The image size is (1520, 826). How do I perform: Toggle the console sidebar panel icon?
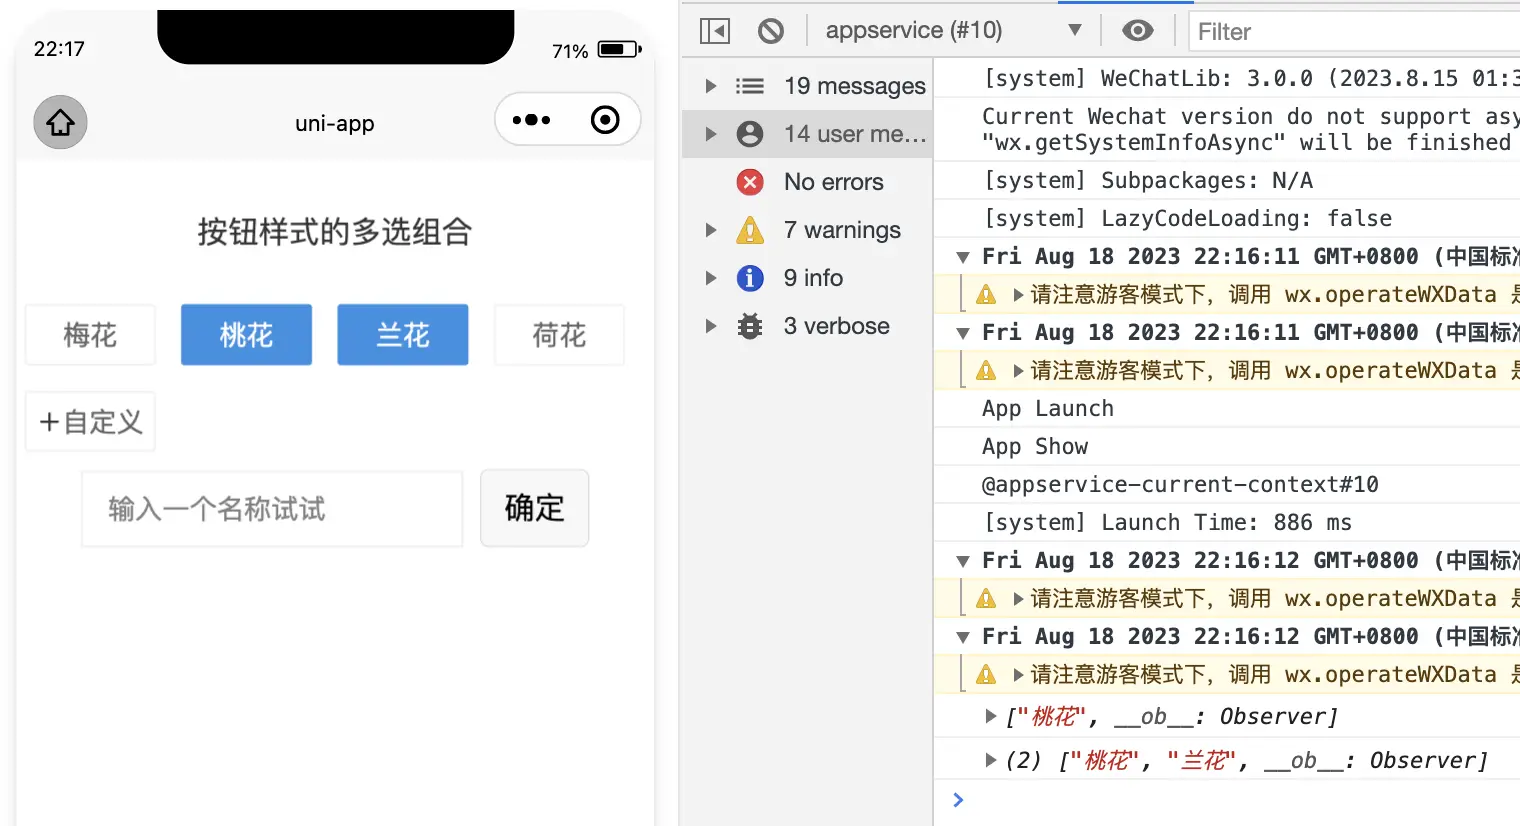click(x=715, y=31)
